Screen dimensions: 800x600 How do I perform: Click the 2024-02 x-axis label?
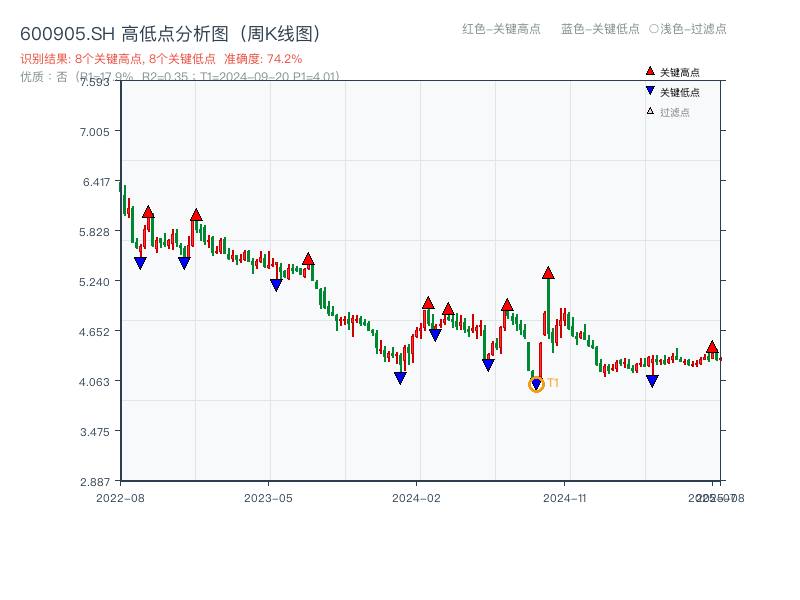point(417,497)
